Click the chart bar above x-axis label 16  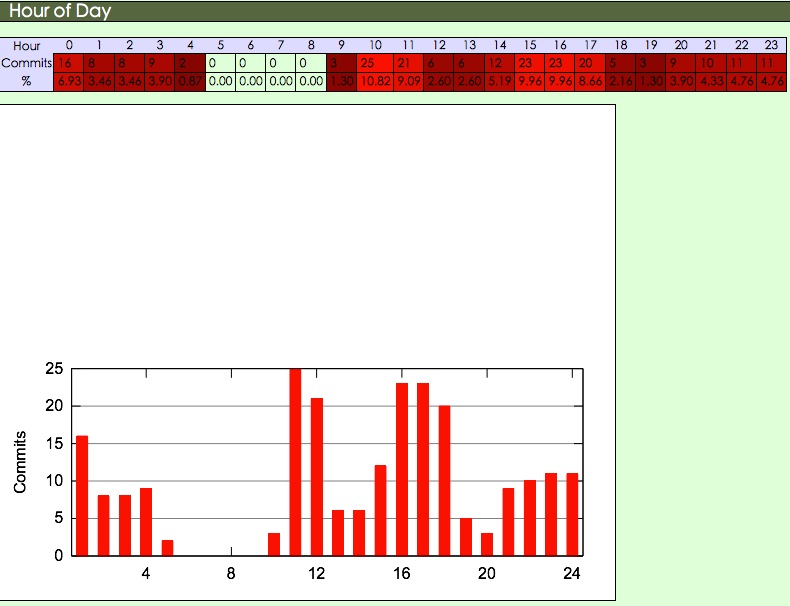point(402,469)
